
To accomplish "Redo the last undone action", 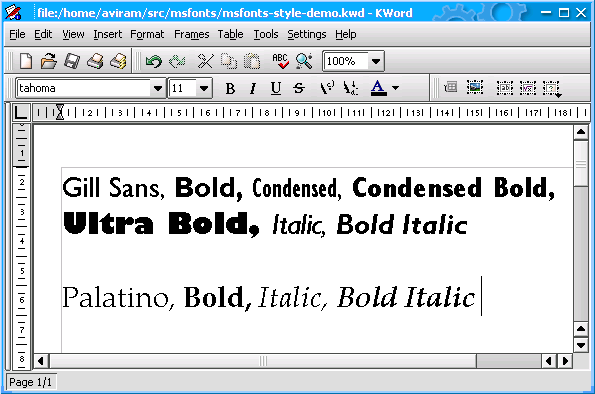I will click(x=177, y=61).
